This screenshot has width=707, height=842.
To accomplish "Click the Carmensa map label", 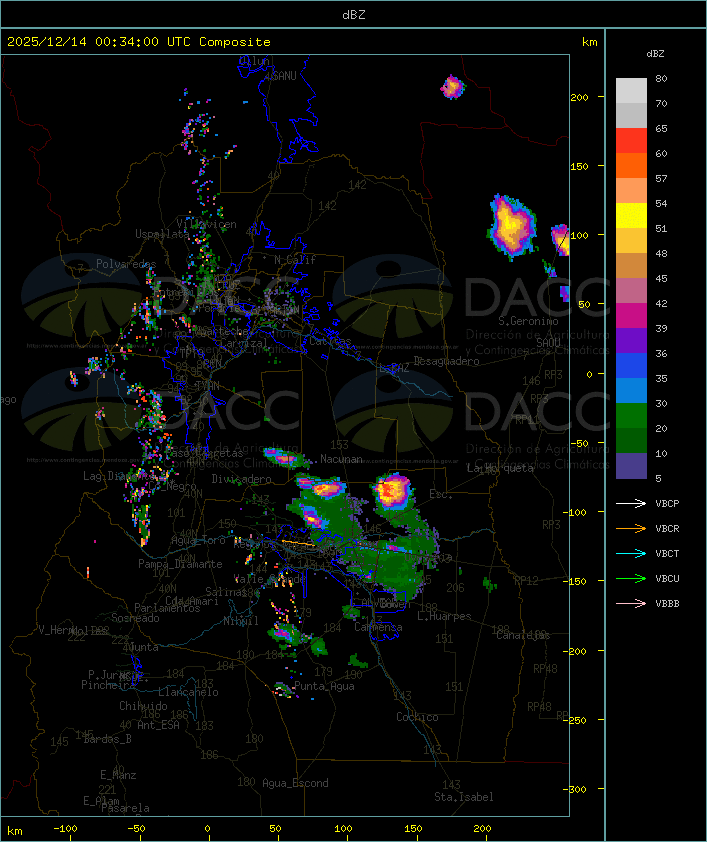I will click(378, 627).
